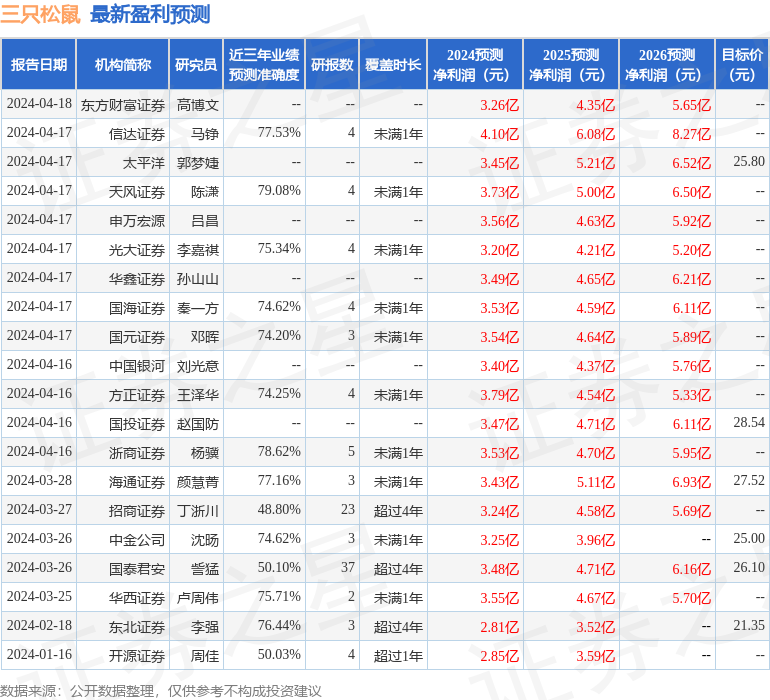Click target price 25.80
The width and height of the screenshot is (770, 700).
tap(749, 161)
